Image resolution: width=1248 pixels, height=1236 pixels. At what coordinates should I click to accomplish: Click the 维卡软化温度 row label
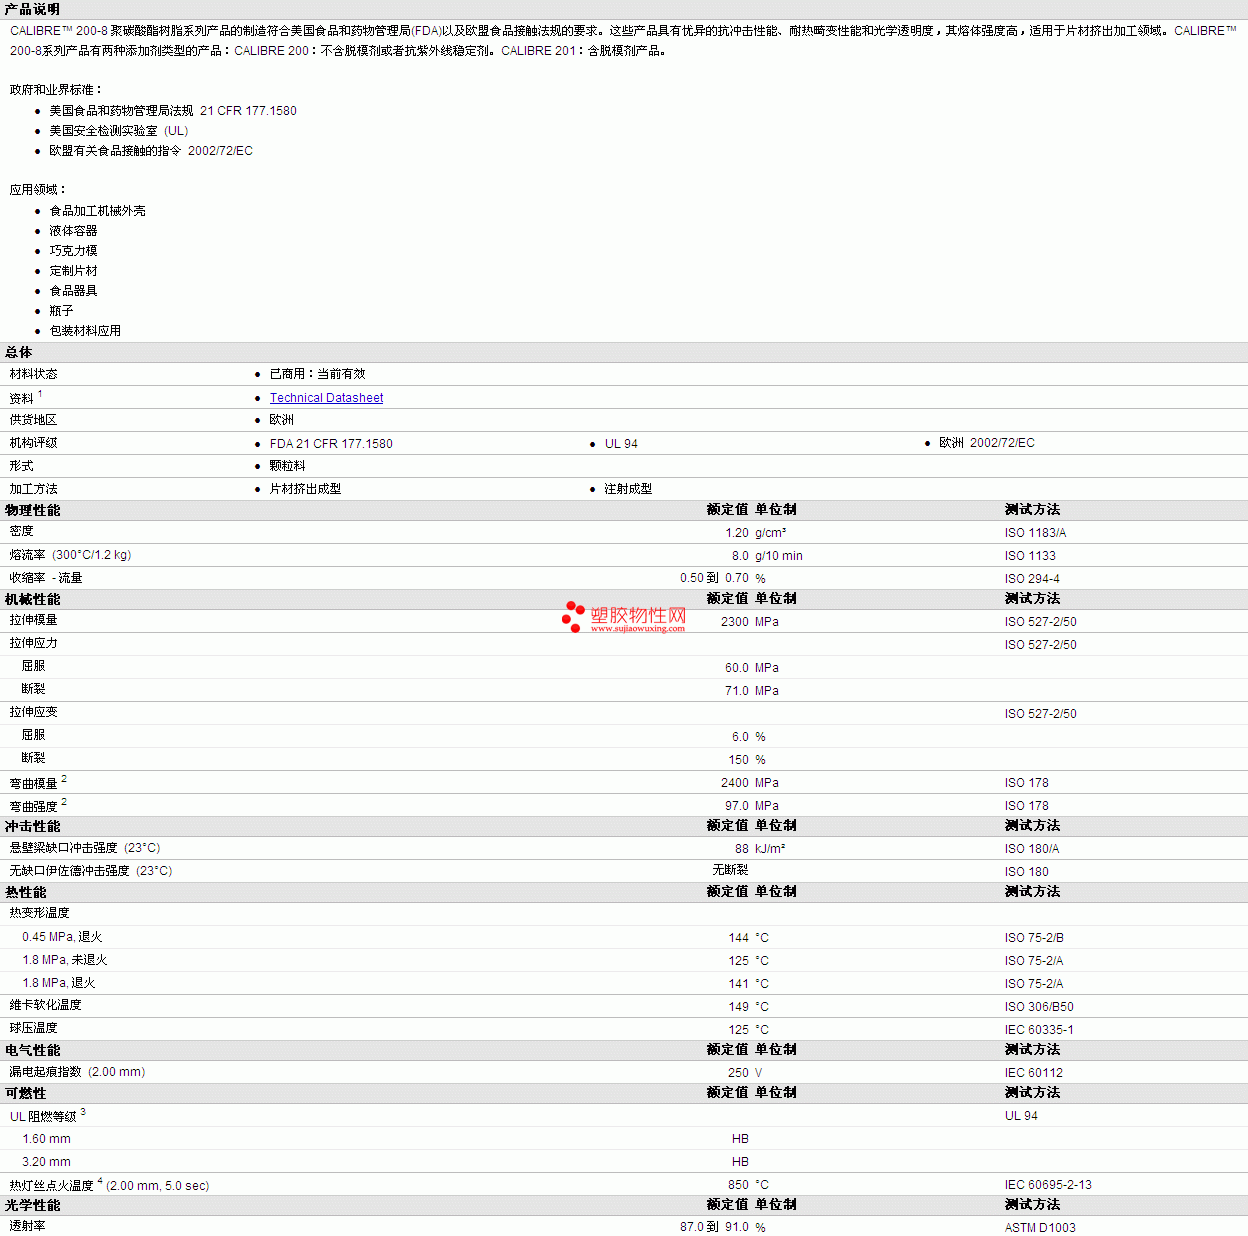click(x=46, y=1005)
